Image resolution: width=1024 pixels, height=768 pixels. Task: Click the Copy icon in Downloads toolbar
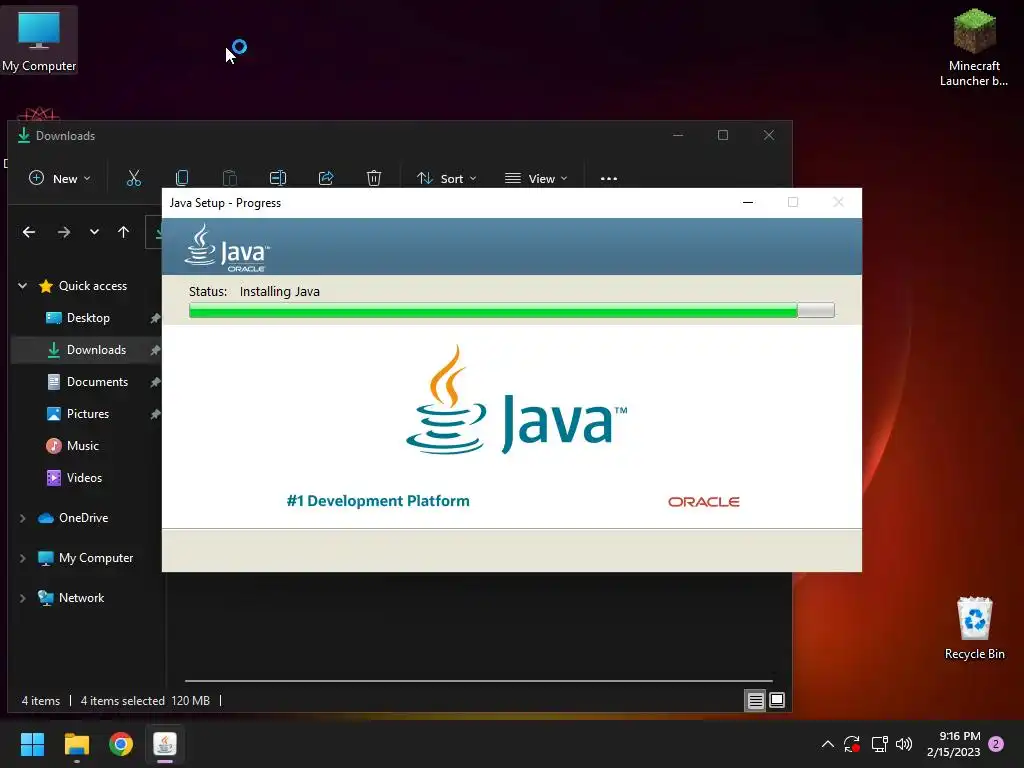coord(182,178)
